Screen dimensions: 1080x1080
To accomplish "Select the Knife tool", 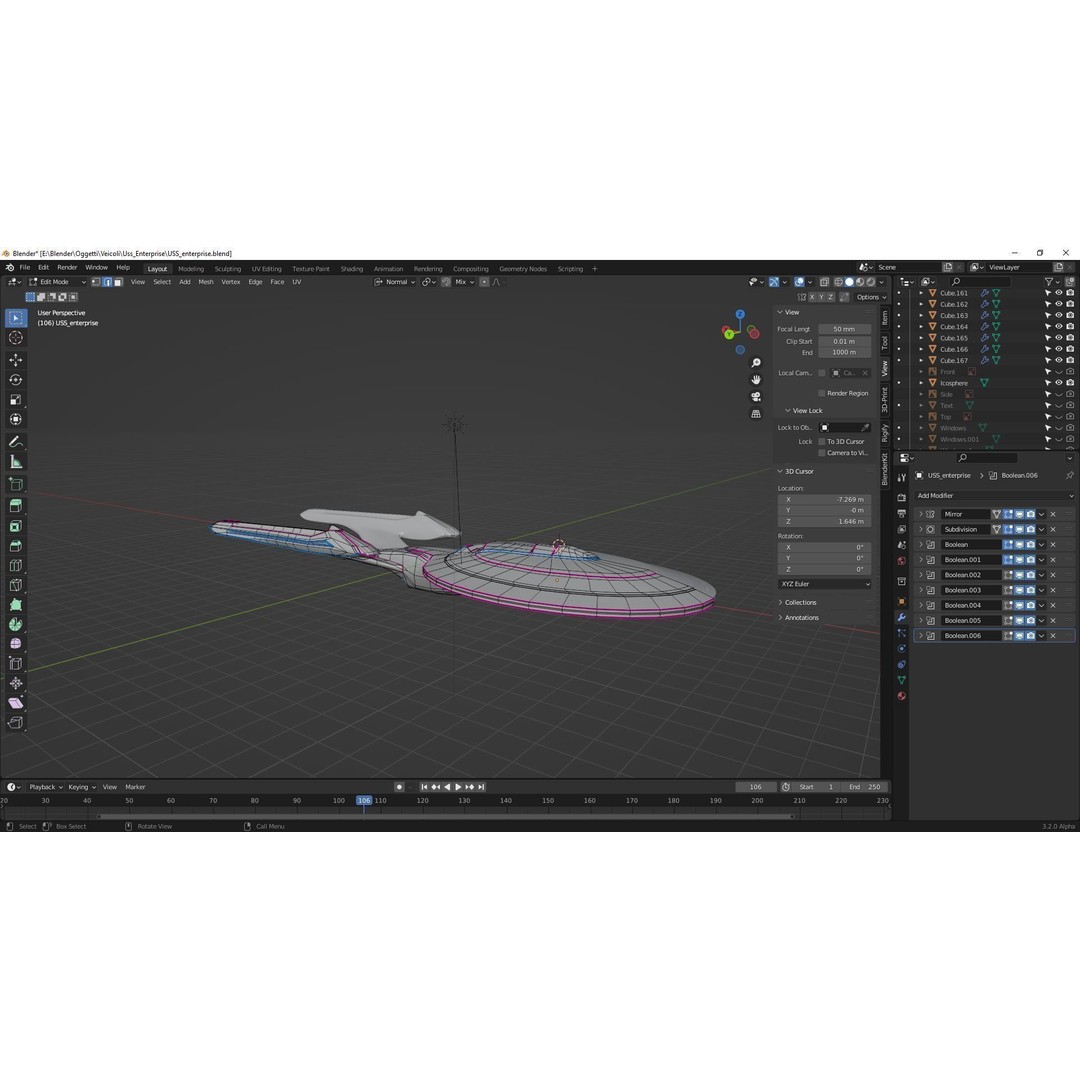I will (x=16, y=585).
